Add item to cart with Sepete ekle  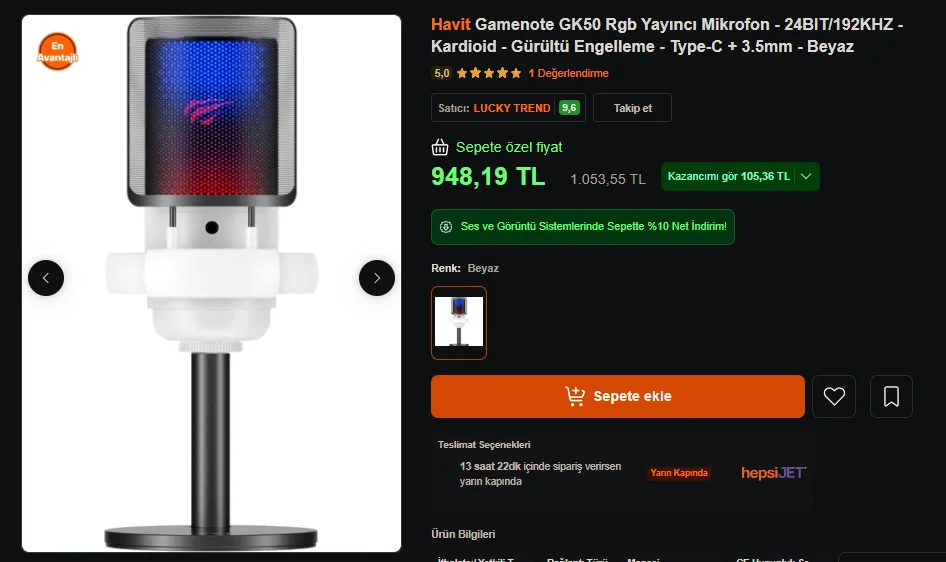(618, 396)
